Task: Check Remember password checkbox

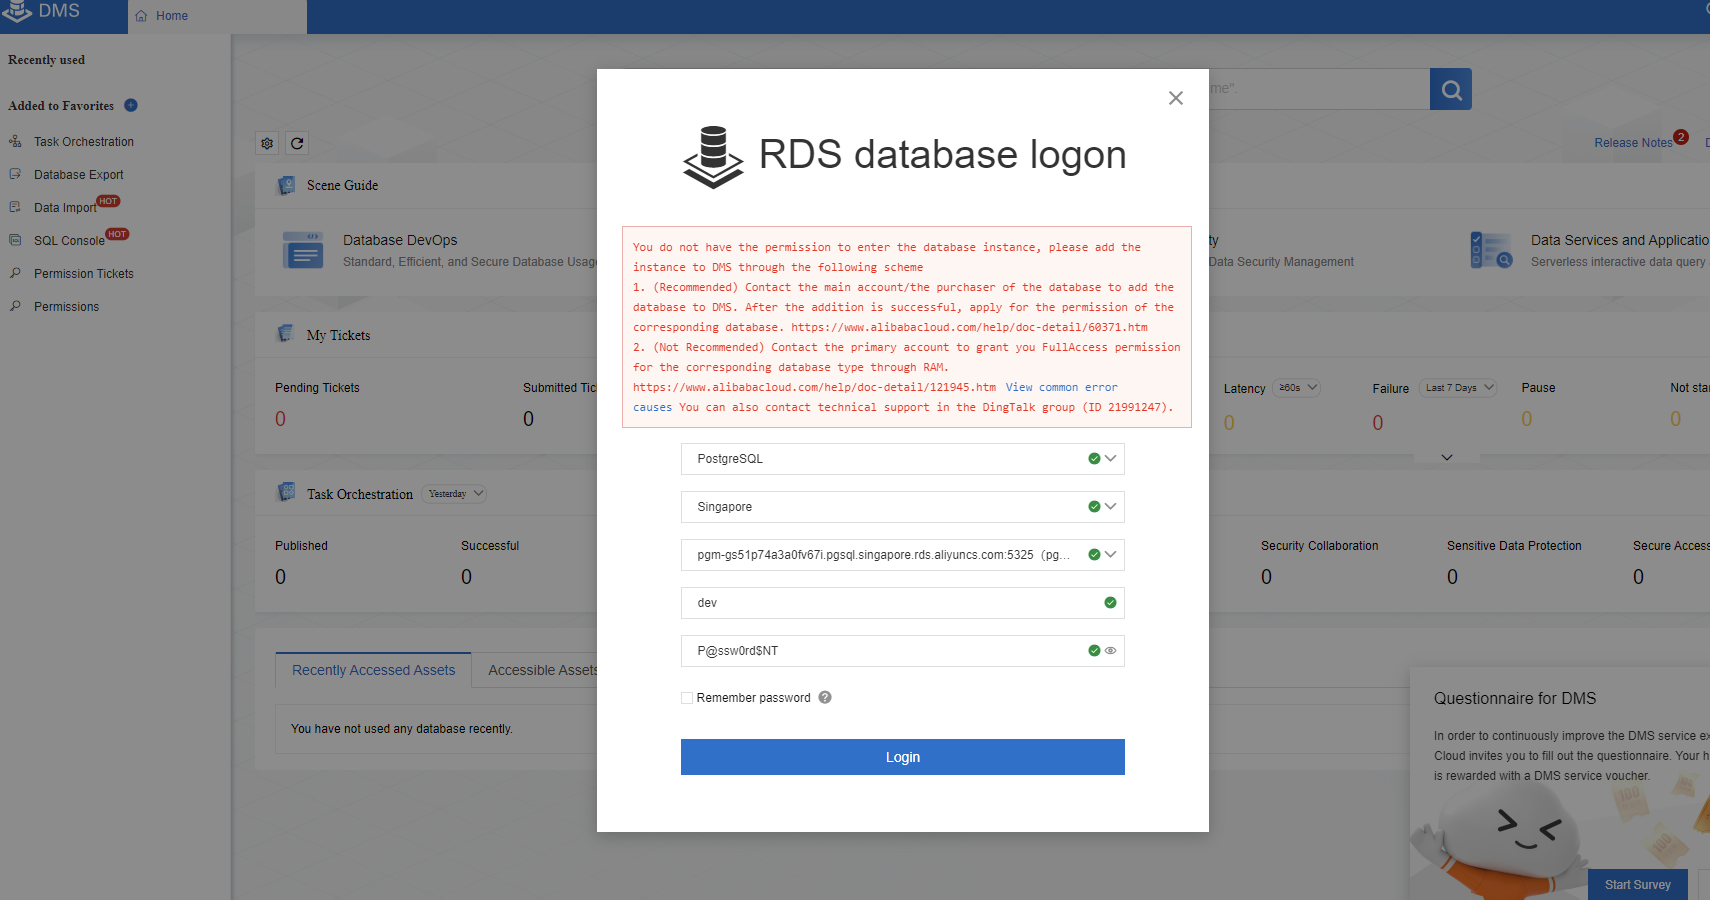Action: pyautogui.click(x=687, y=698)
